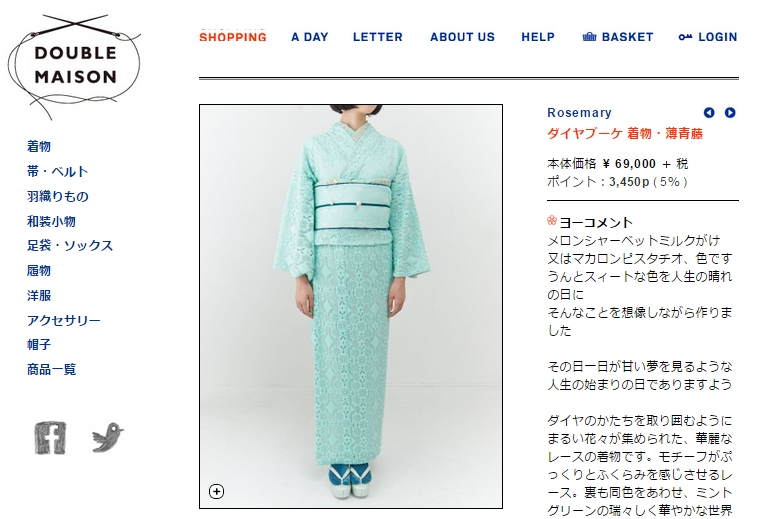
Task: Go to previous product arrow
Action: point(709,113)
